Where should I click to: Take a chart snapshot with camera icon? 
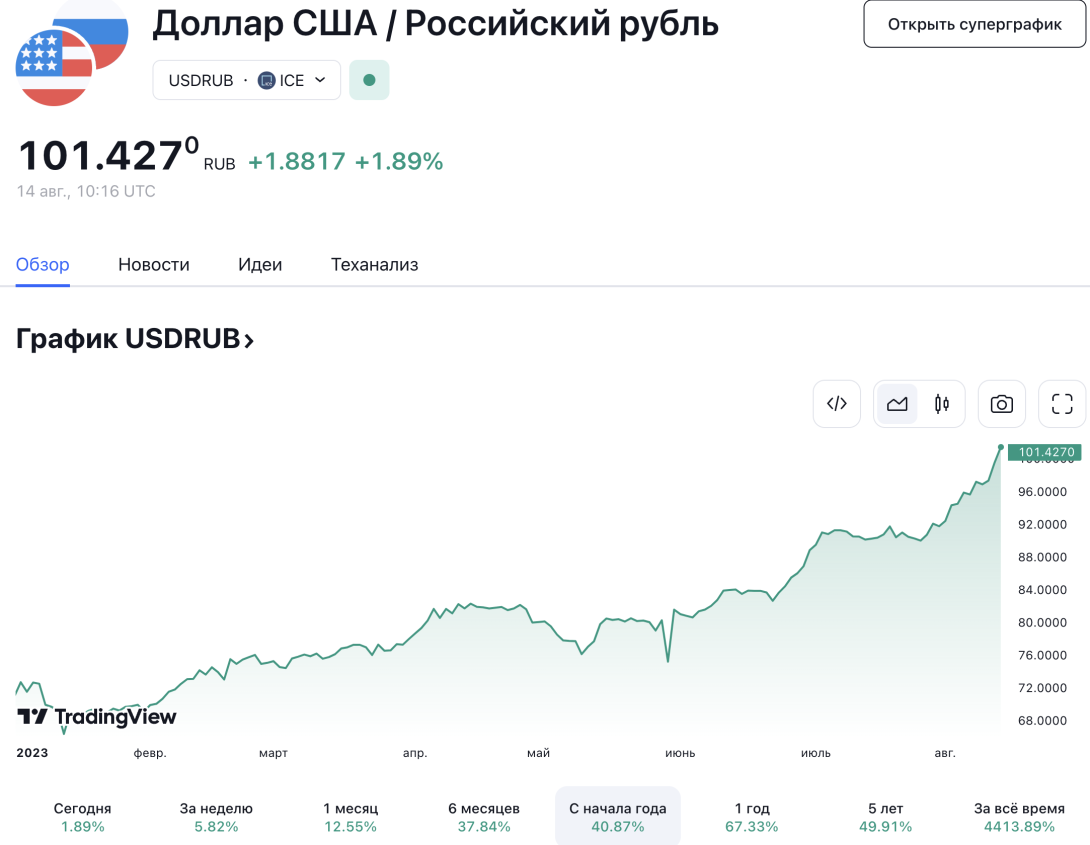click(x=1002, y=404)
